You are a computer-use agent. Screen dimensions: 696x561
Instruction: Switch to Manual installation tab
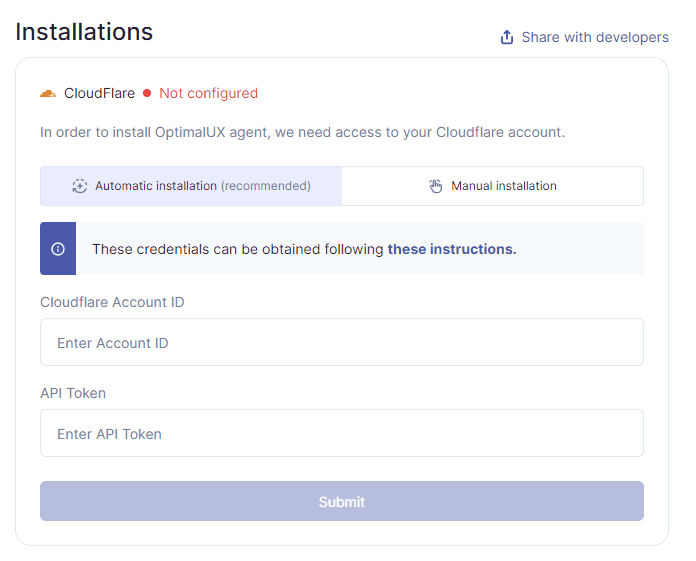pyautogui.click(x=493, y=186)
